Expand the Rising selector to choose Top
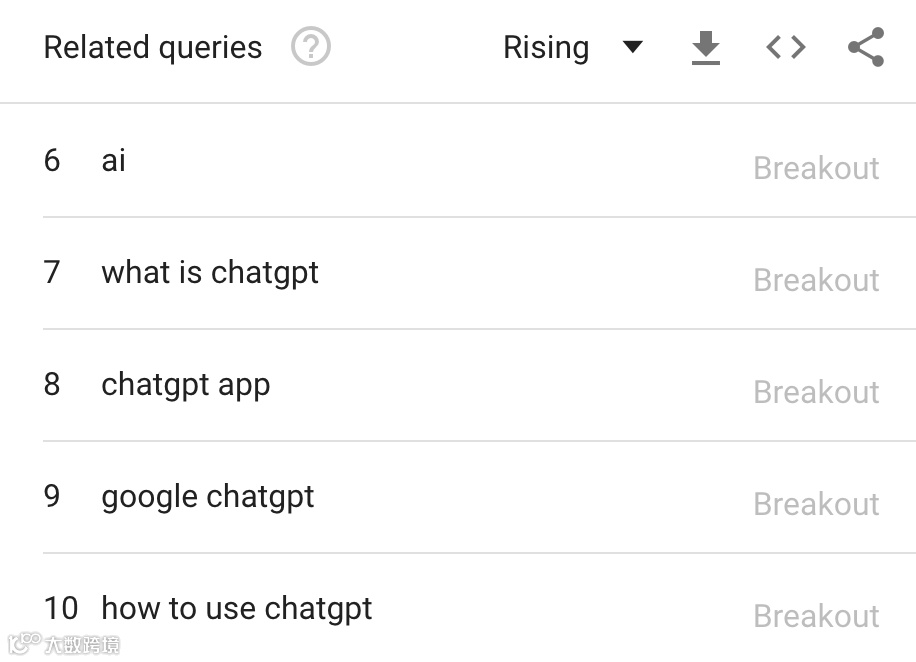 click(x=575, y=46)
